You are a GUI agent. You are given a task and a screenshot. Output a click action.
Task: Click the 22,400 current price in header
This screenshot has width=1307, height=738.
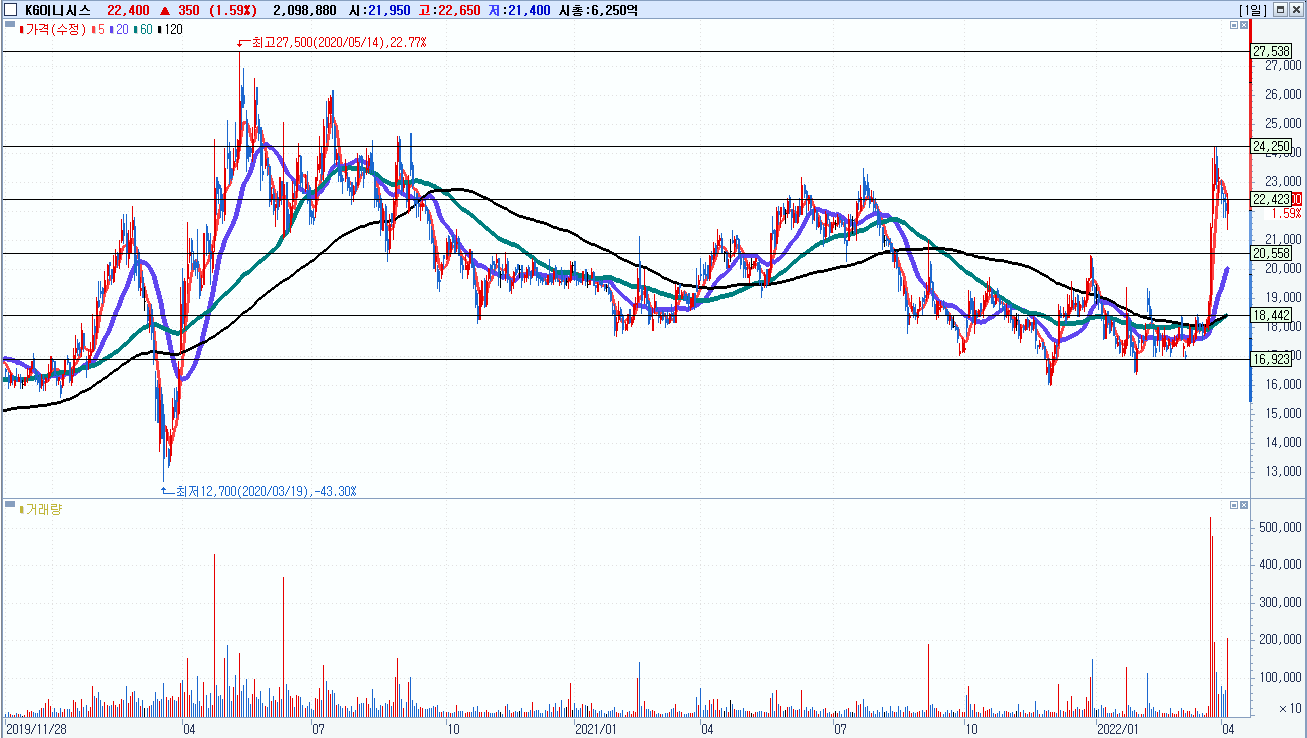(128, 10)
